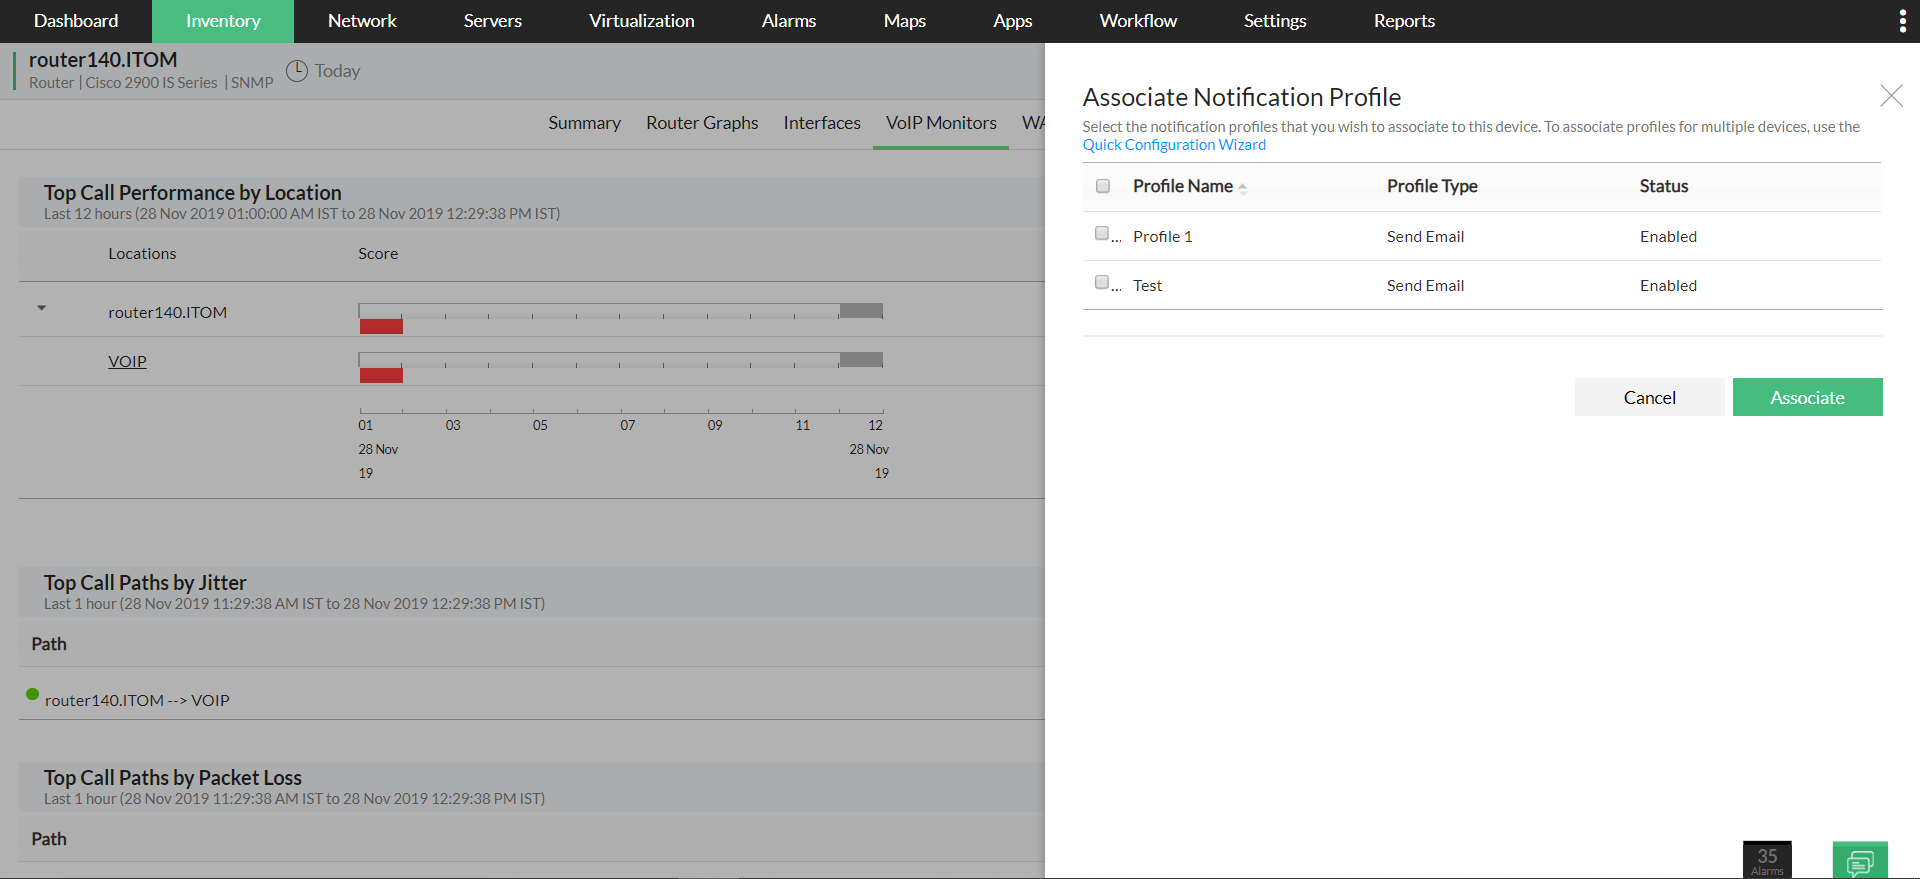Toggle the select-all profiles checkbox
Screen dimensions: 1920x879
tap(1103, 186)
